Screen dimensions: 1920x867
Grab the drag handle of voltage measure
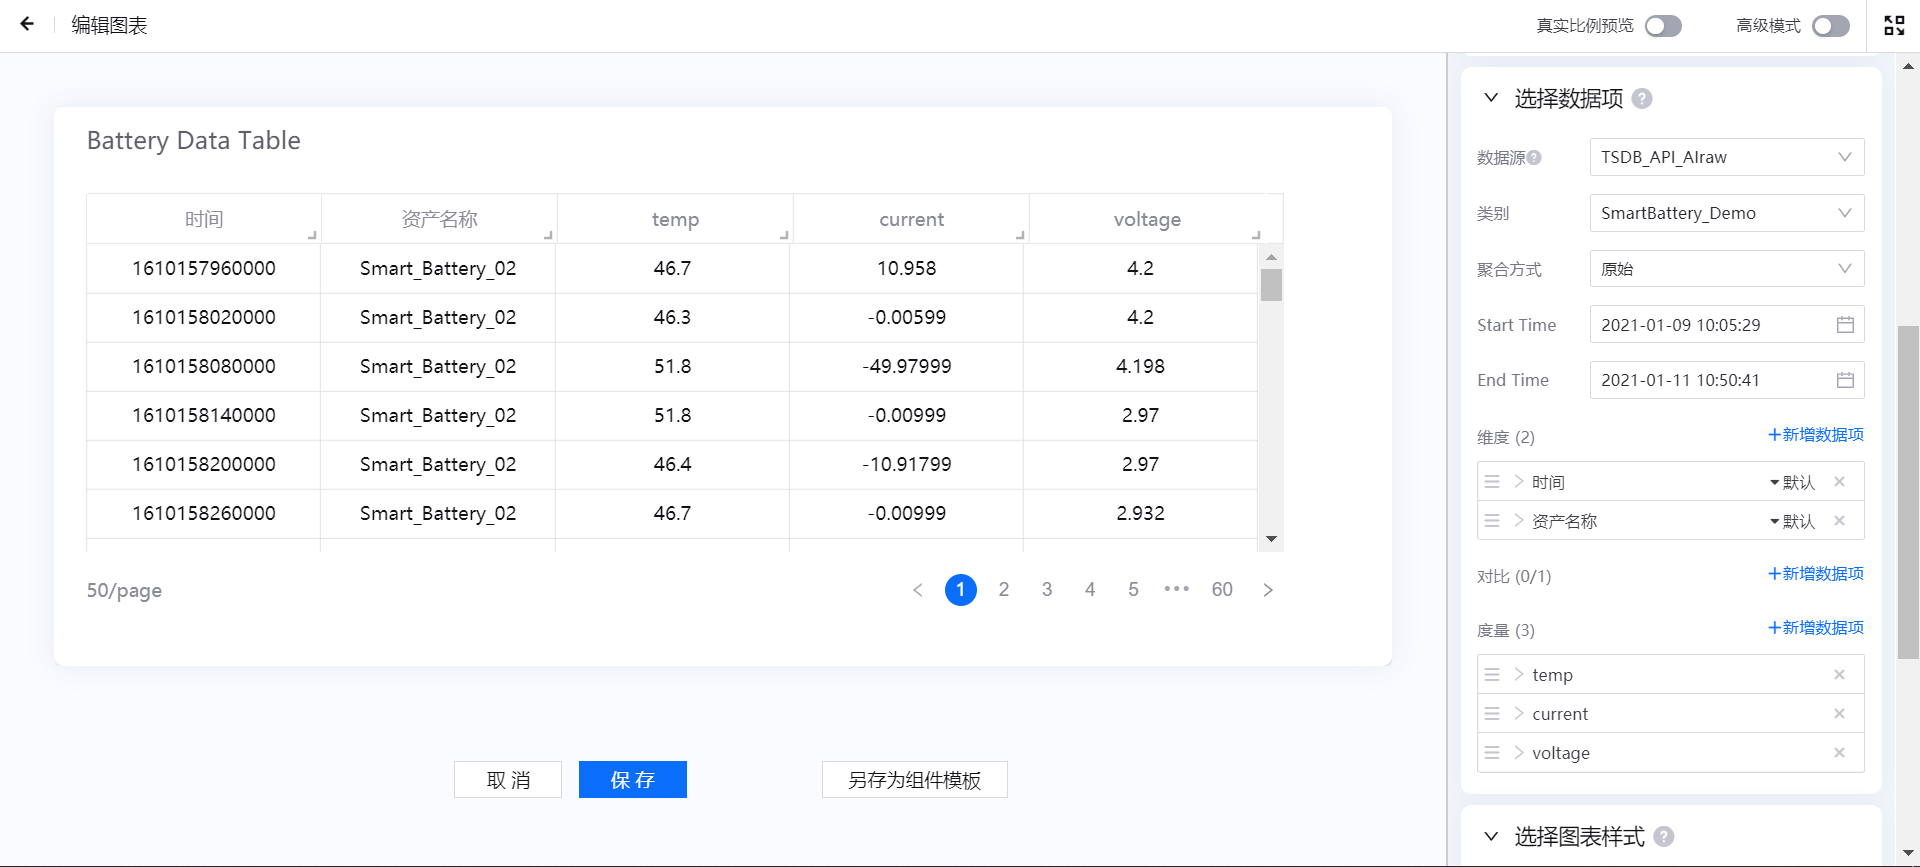coord(1492,753)
